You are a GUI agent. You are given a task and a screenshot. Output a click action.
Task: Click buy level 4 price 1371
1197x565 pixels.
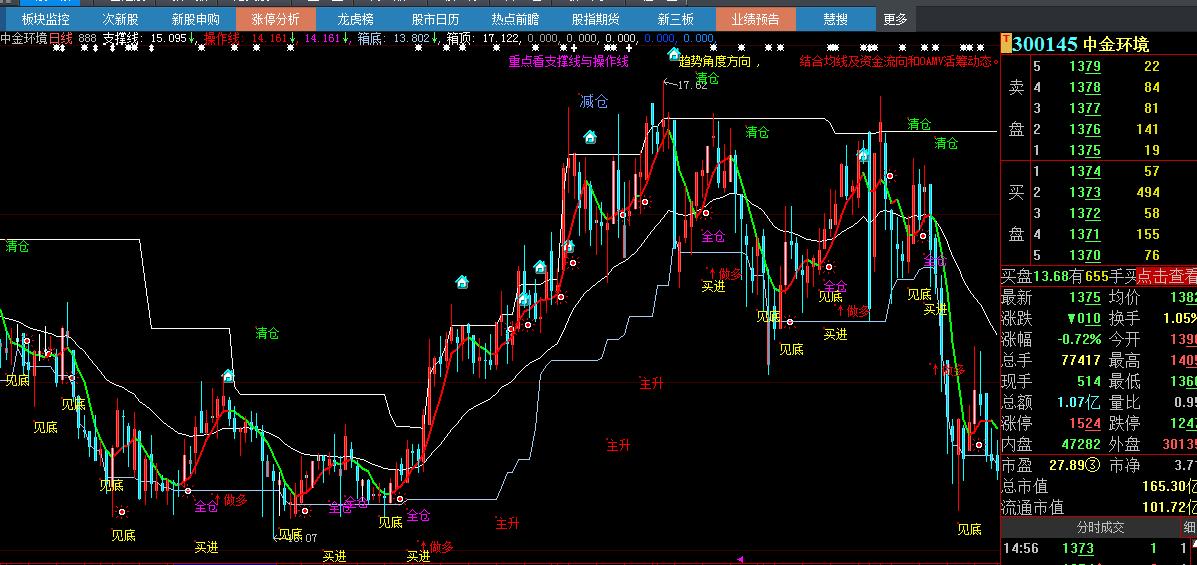point(1085,234)
